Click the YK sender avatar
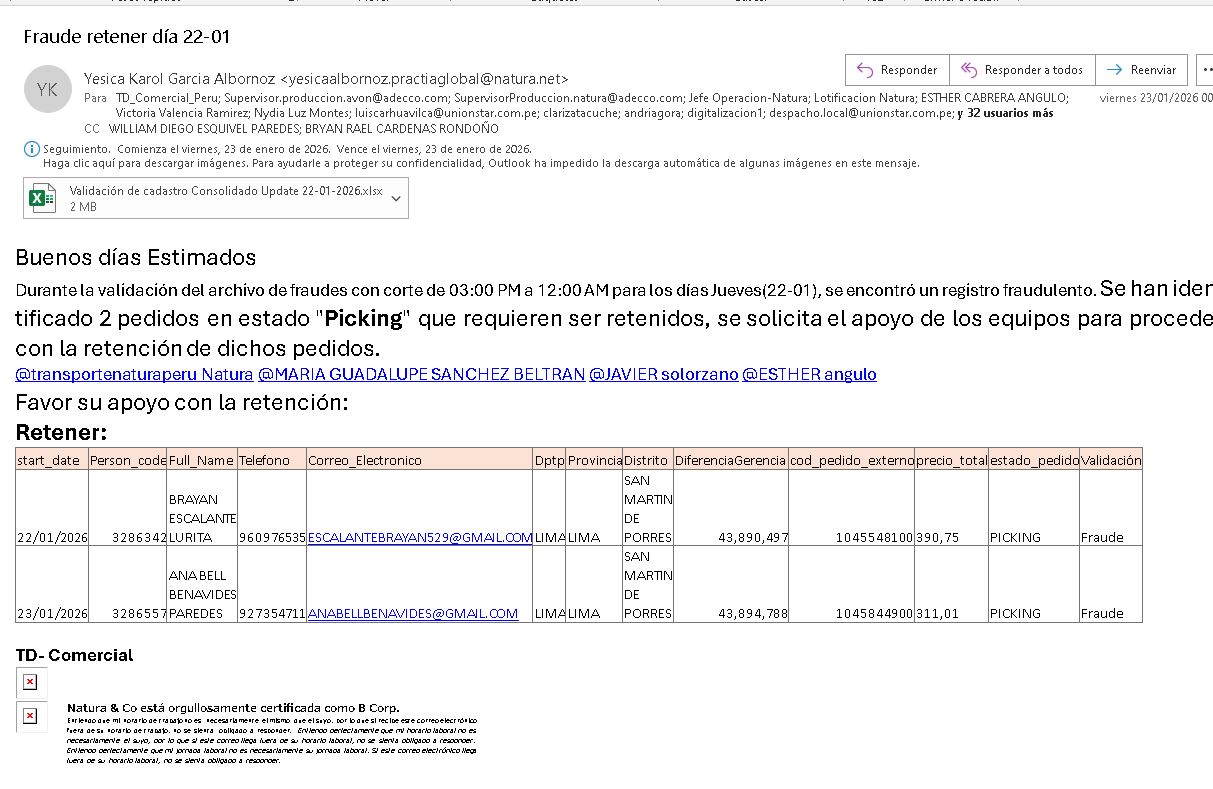 pyautogui.click(x=47, y=88)
